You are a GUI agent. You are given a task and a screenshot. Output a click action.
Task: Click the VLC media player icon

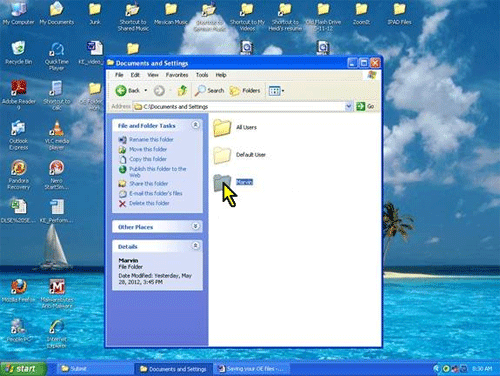pos(57,135)
